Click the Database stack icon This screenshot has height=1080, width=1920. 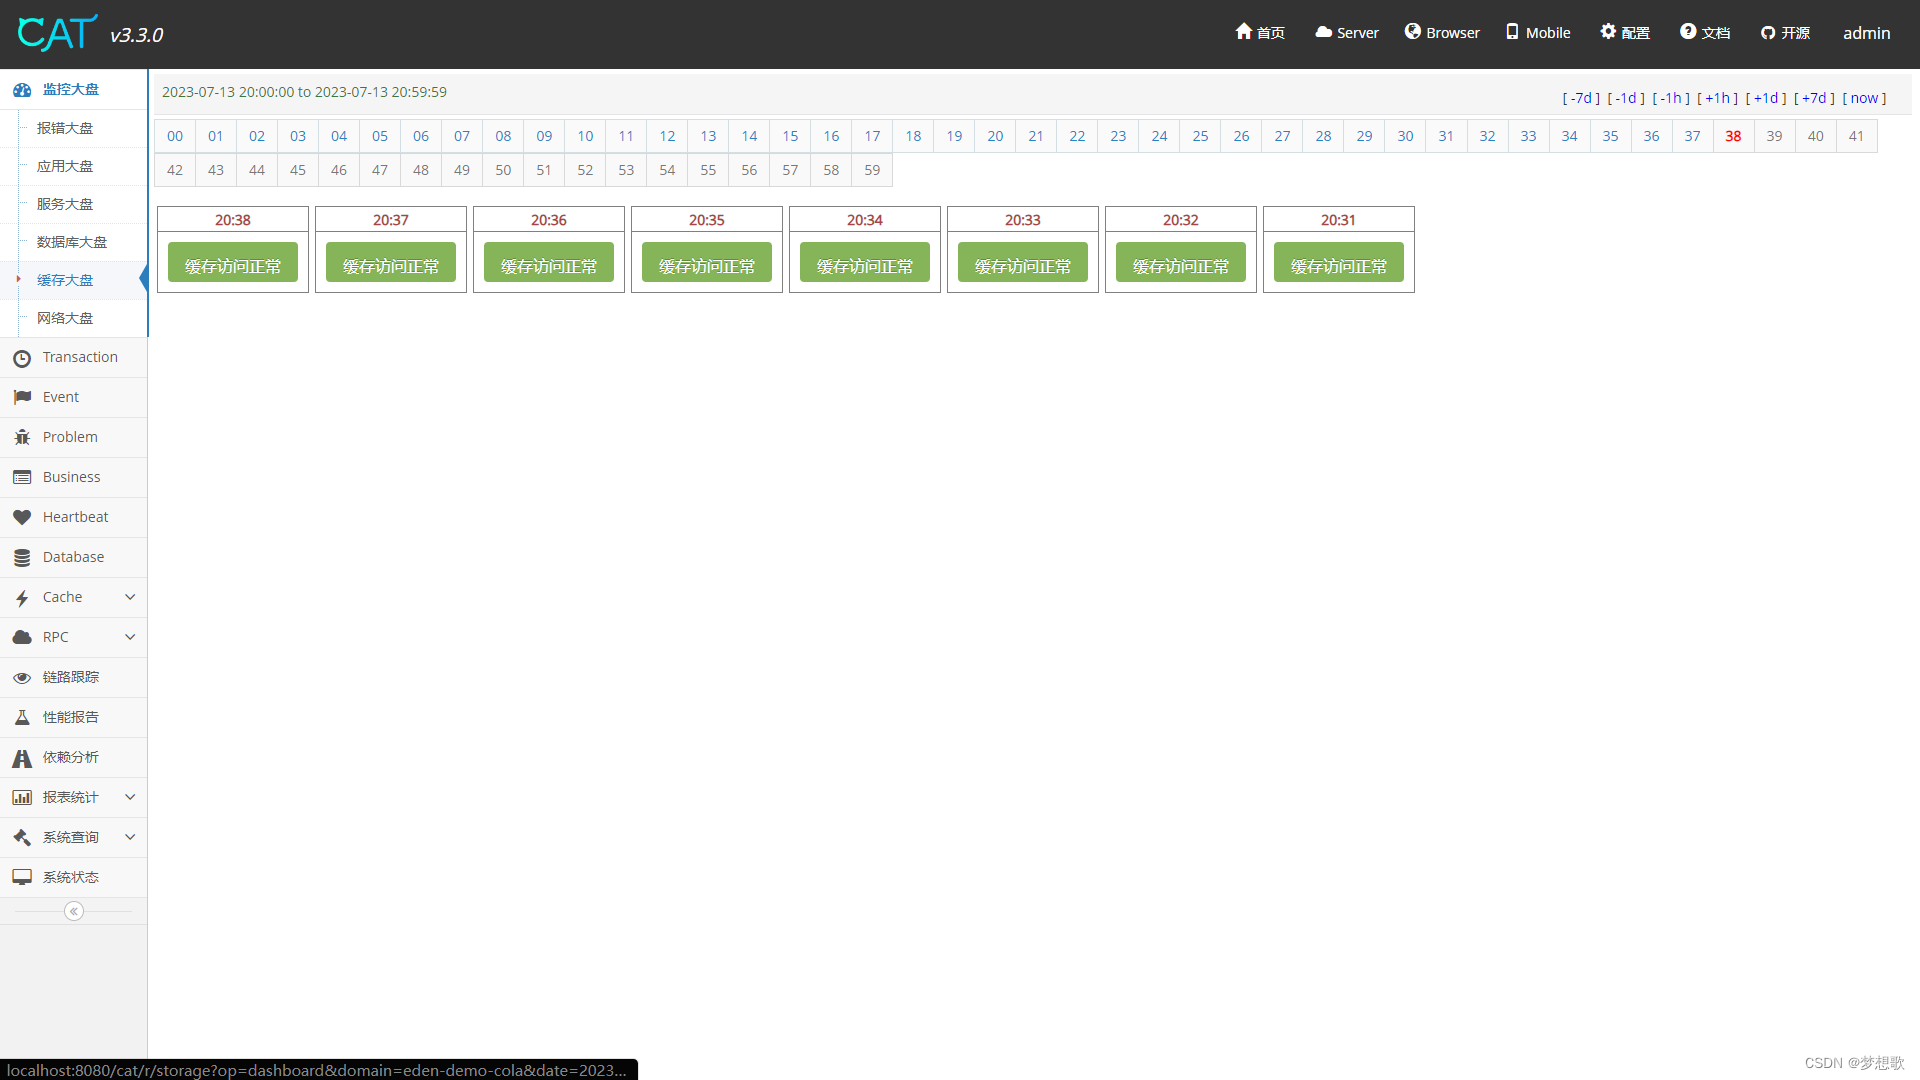point(22,558)
